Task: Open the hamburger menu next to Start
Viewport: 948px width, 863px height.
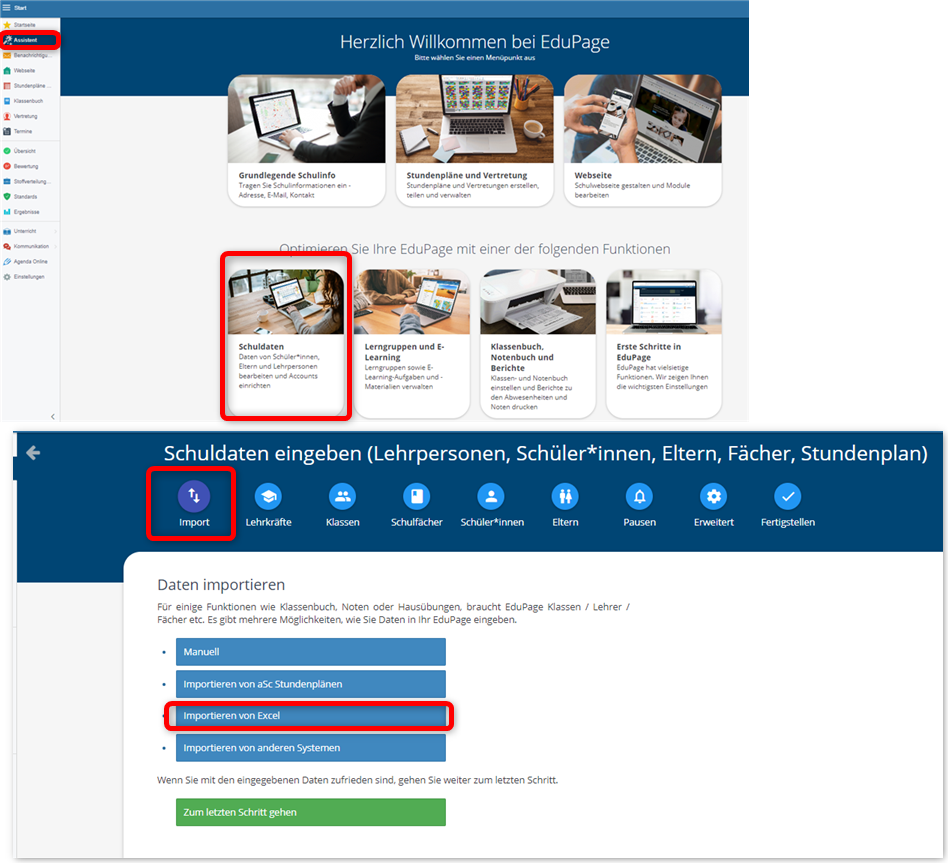Action: (x=7, y=8)
